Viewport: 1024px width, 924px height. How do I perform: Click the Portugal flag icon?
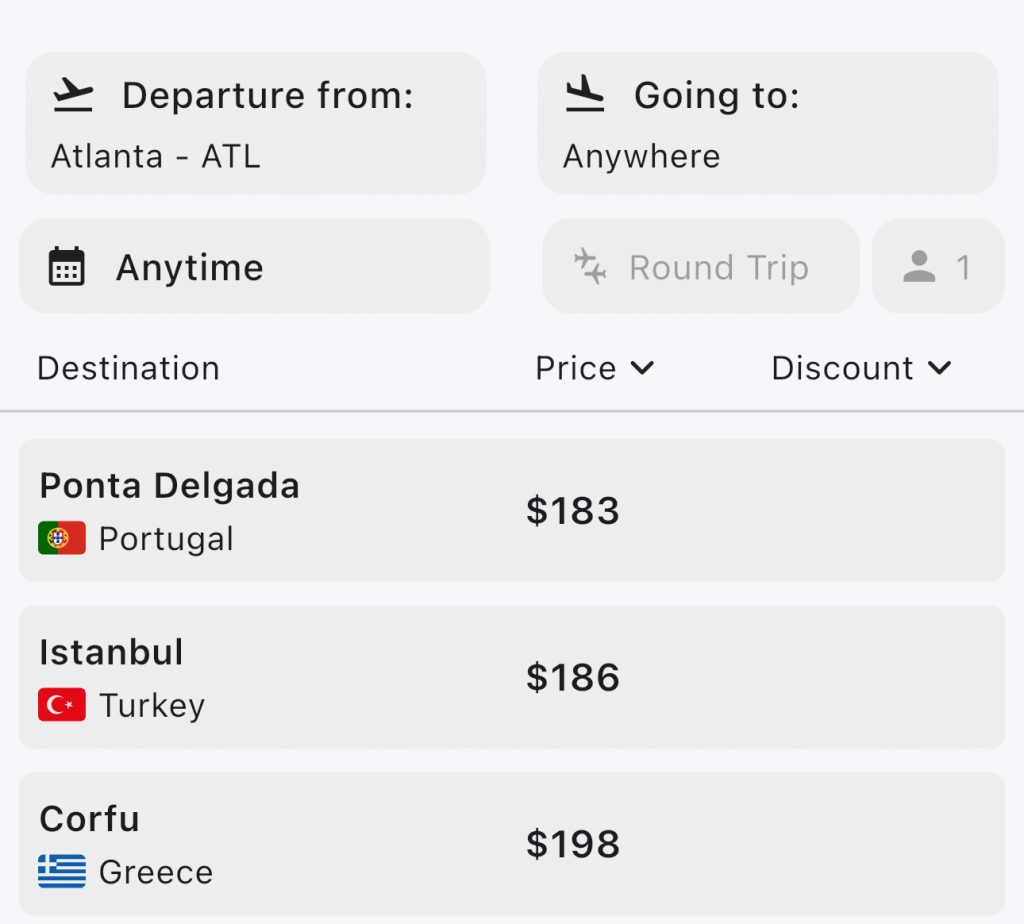(62, 539)
